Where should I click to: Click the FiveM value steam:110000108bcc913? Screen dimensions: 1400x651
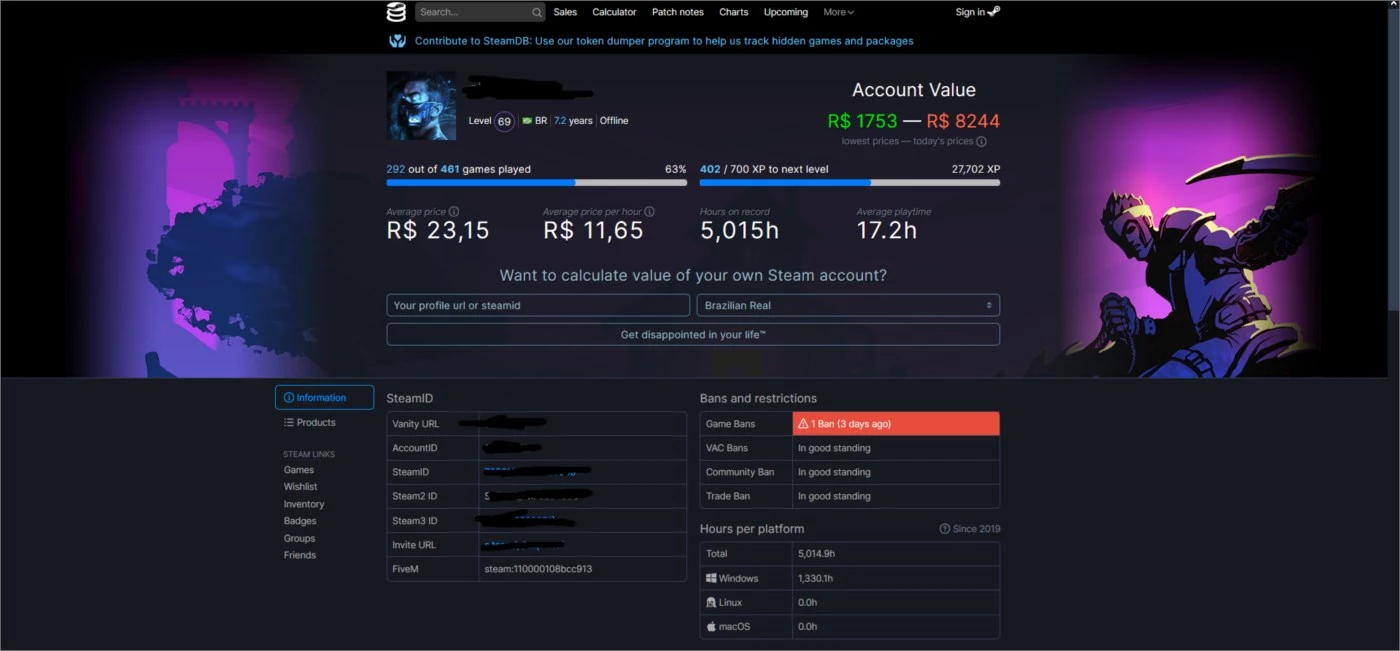pos(538,569)
